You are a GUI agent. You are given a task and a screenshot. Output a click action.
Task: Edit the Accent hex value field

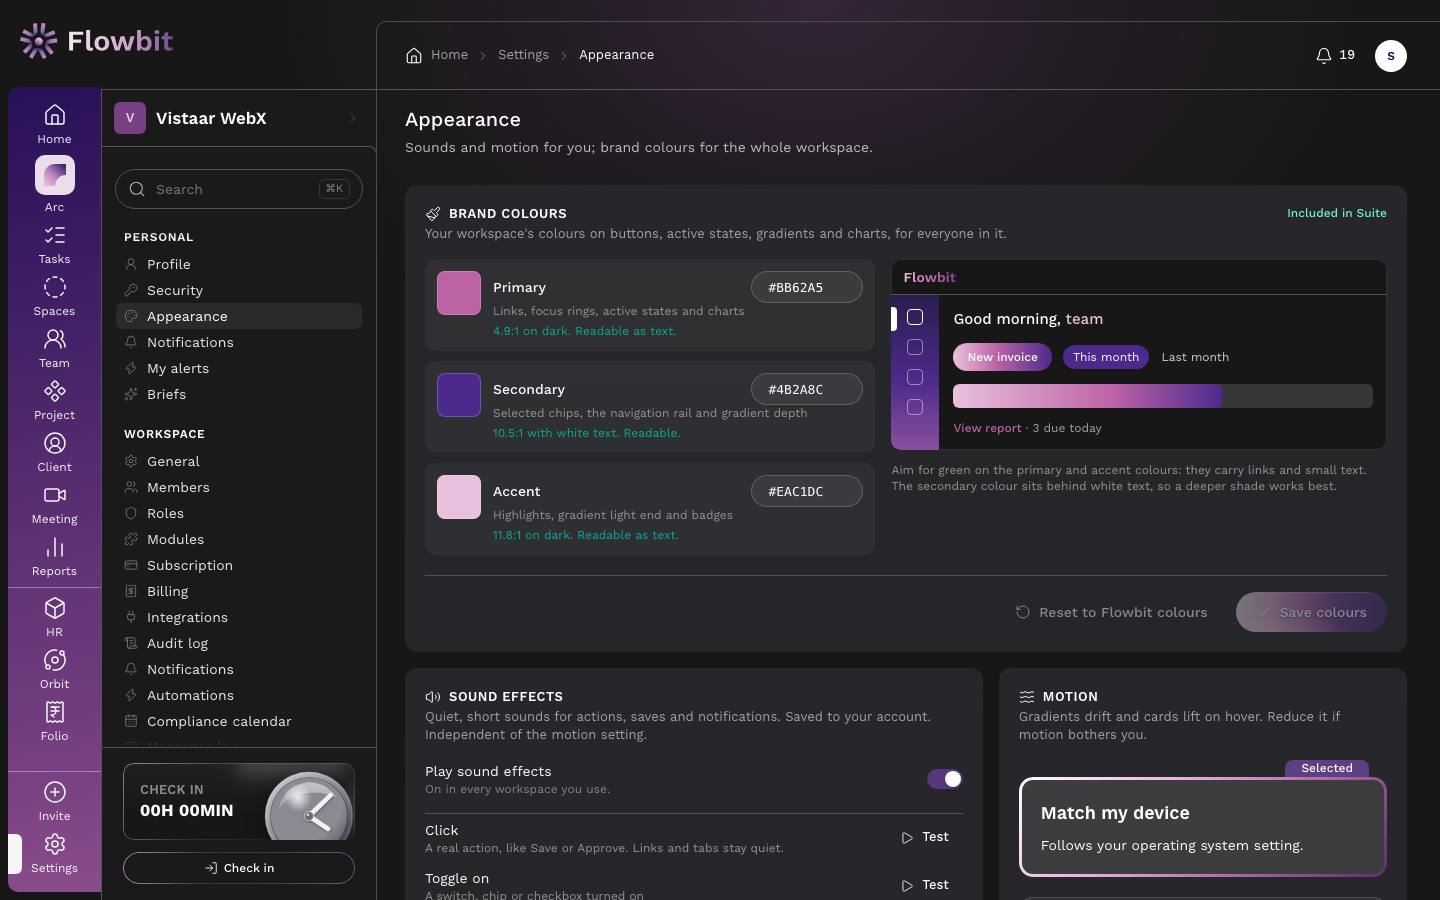click(x=807, y=491)
